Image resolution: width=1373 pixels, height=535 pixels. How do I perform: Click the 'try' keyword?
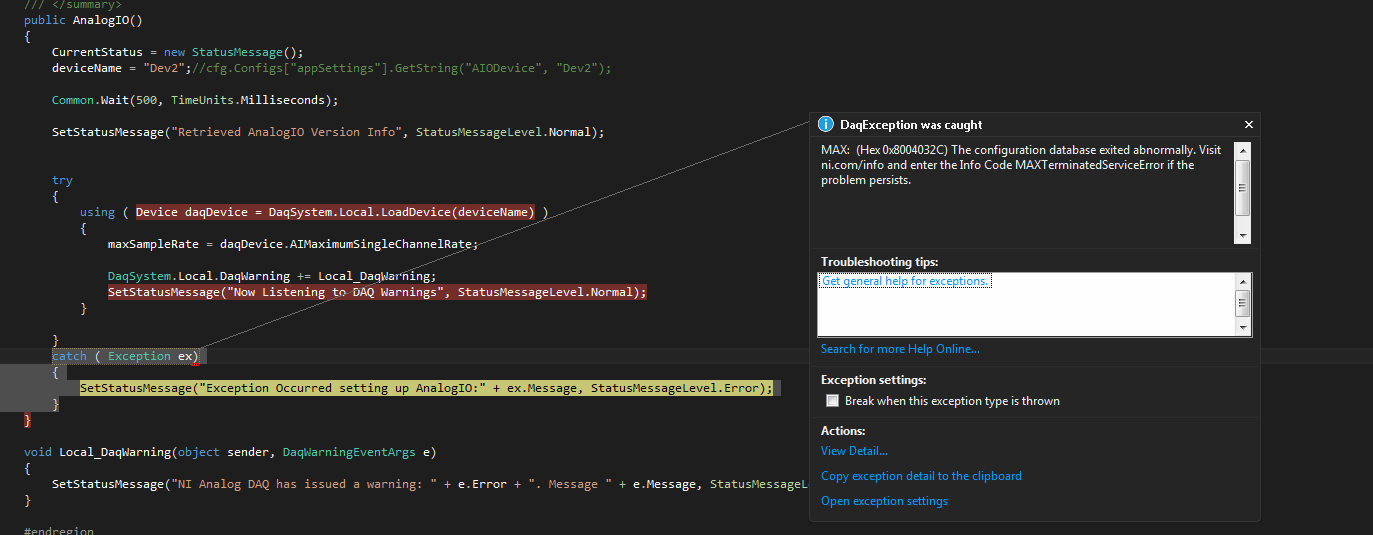point(62,180)
